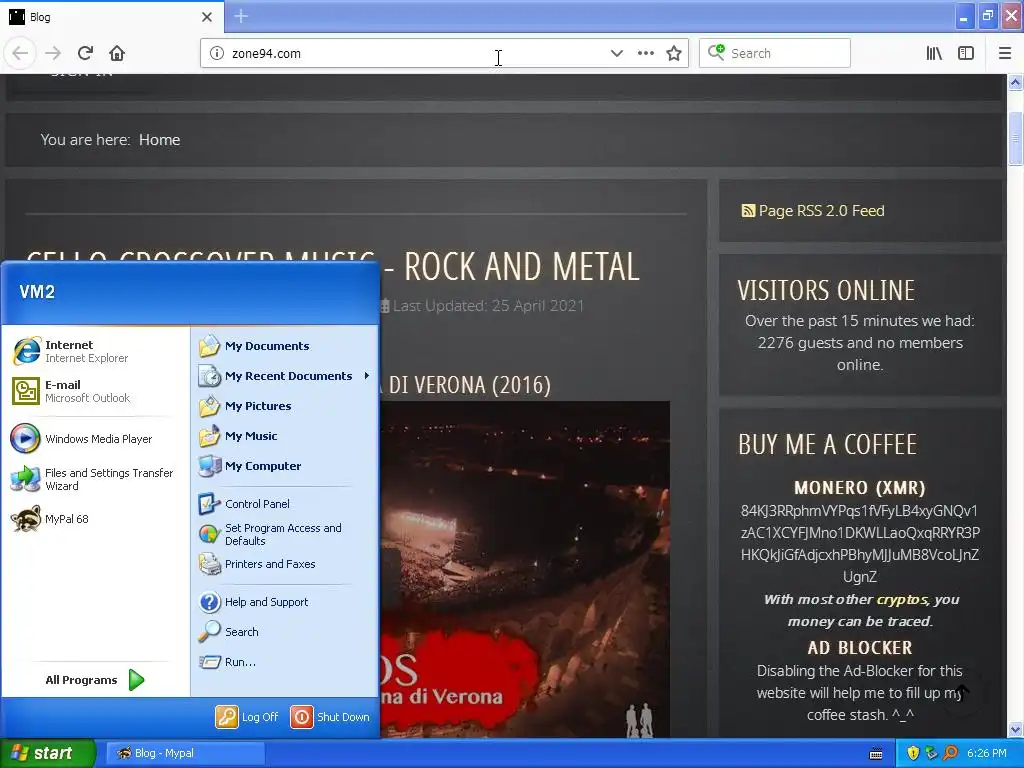Click the magnifier icon in system tray
The height and width of the screenshot is (768, 1024).
[950, 753]
